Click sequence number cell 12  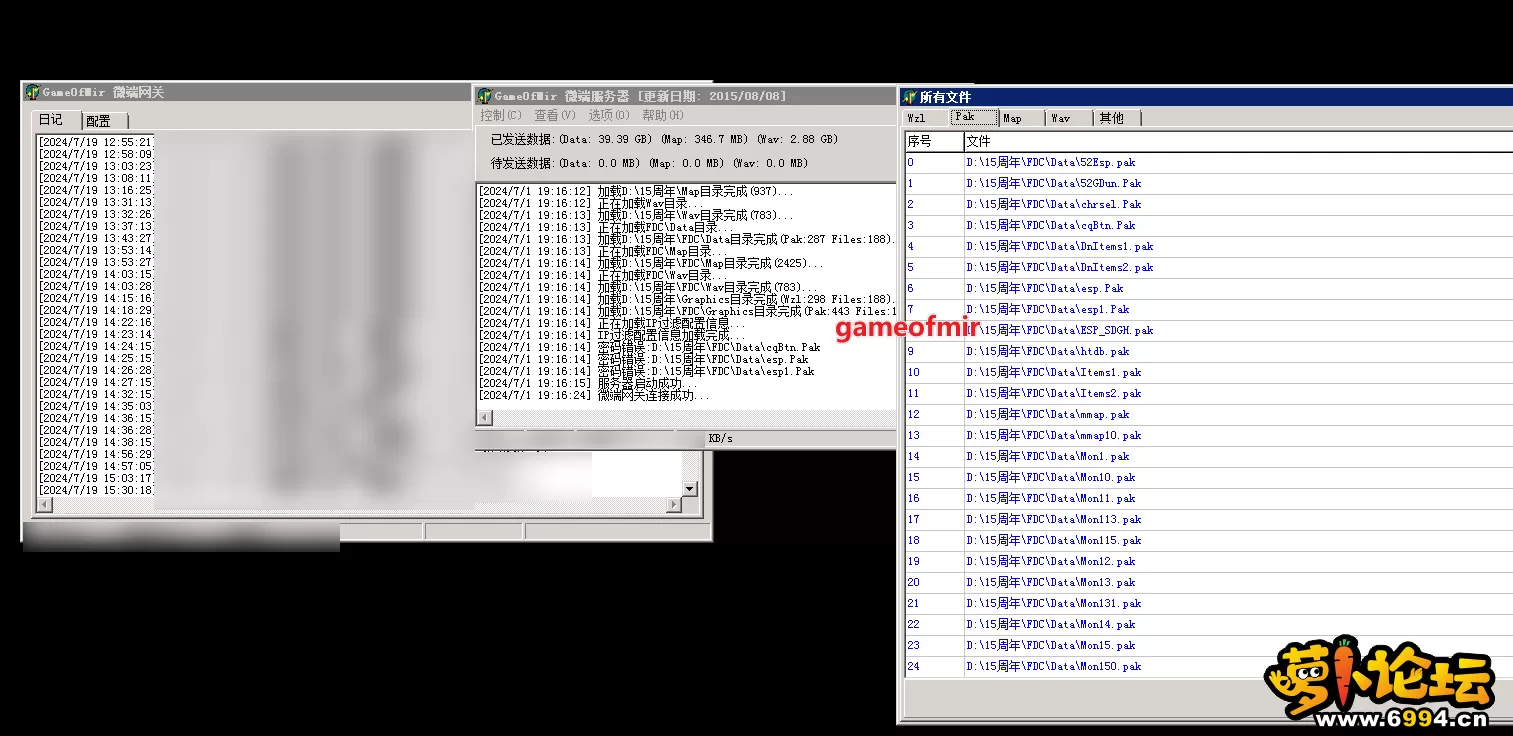point(934,414)
